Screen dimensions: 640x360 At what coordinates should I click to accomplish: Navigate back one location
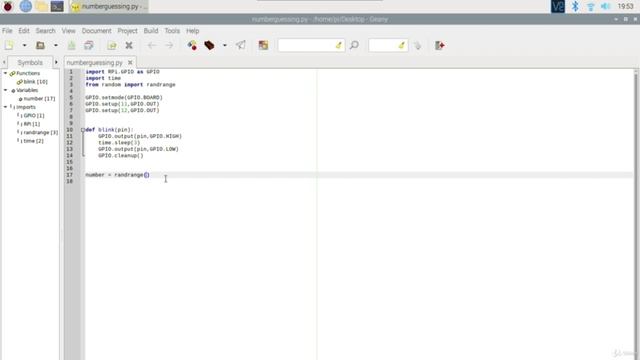pos(152,45)
